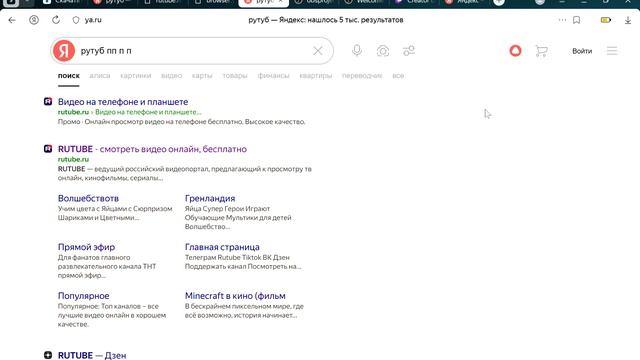This screenshot has width=640, height=360.
Task: Start voice search with the microphone icon
Action: (x=357, y=51)
